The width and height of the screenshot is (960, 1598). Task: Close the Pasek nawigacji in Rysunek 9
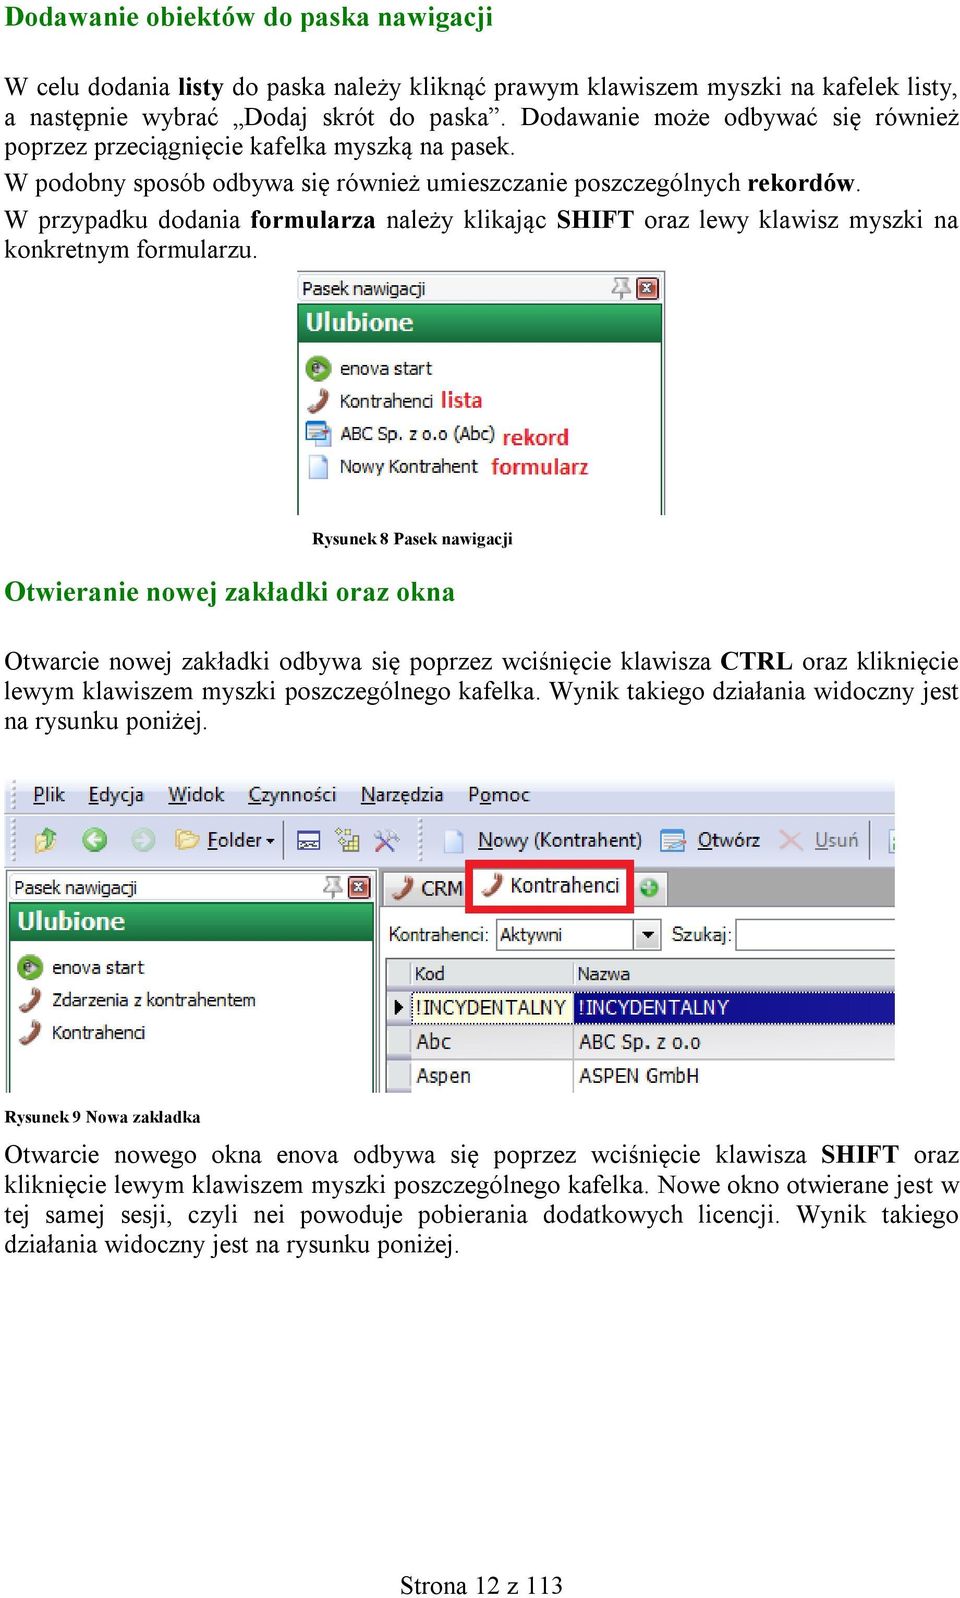359,887
